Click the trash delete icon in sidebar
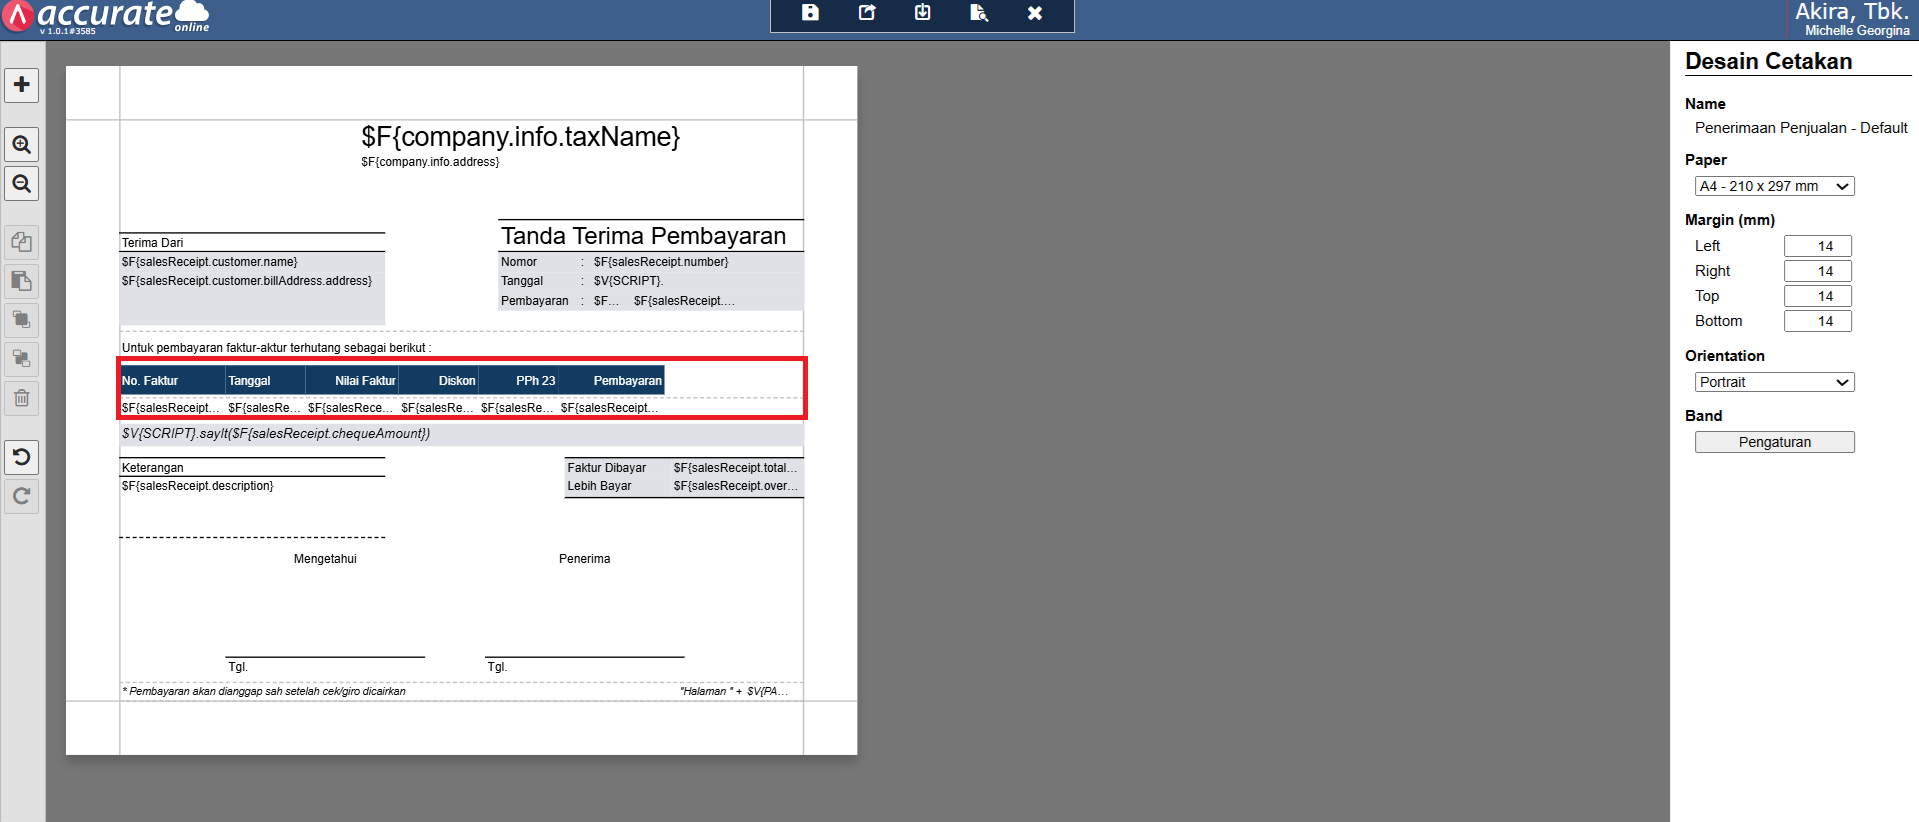Screen dimensions: 1919x822 pos(21,398)
